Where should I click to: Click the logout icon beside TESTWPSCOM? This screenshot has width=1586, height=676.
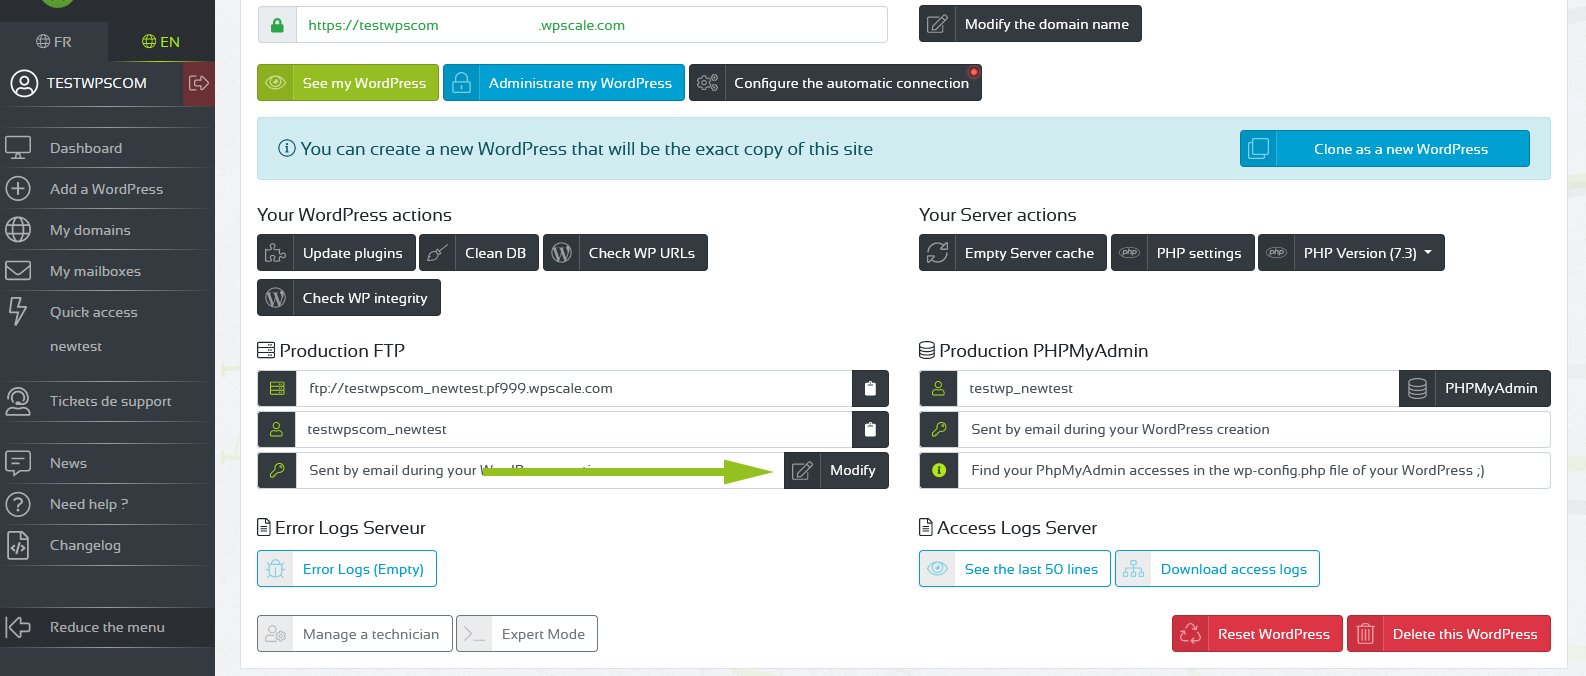199,83
